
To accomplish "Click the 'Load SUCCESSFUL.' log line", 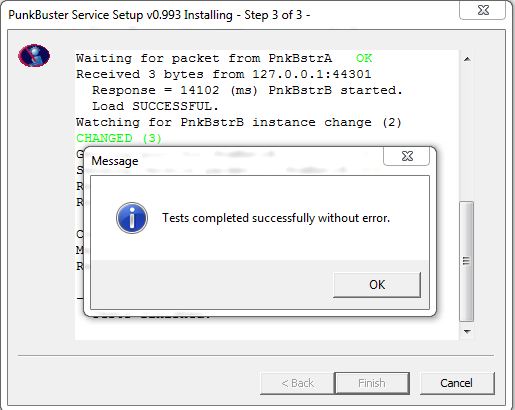I will click(x=155, y=106).
